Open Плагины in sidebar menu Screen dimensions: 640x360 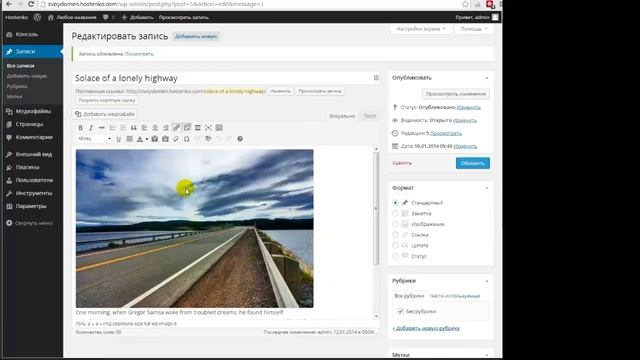point(32,167)
